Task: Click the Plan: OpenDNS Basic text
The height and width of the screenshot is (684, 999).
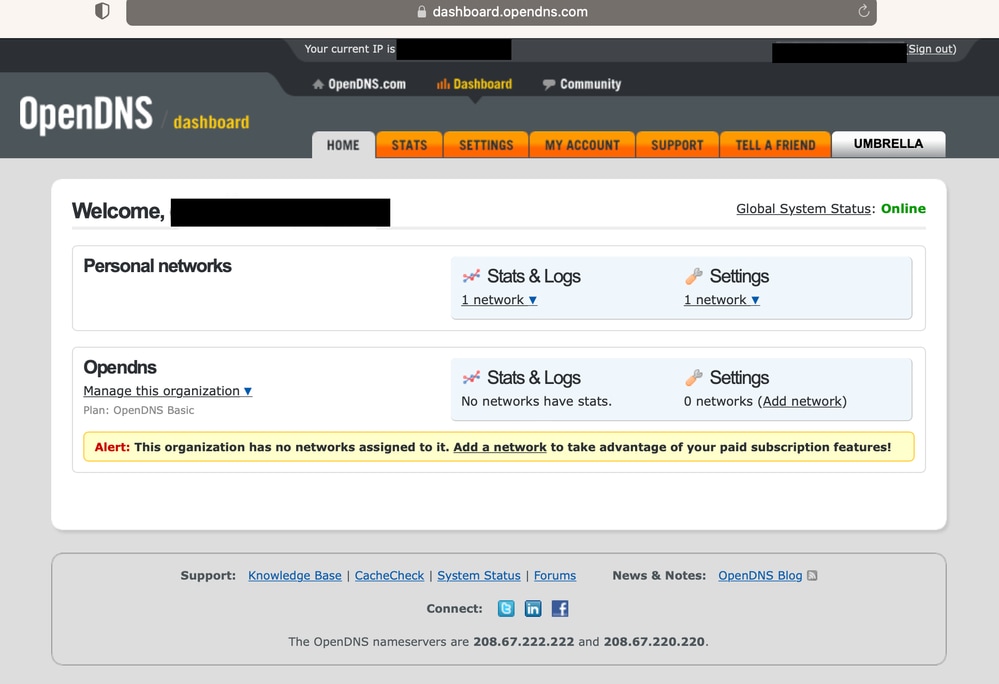Action: click(x=139, y=410)
